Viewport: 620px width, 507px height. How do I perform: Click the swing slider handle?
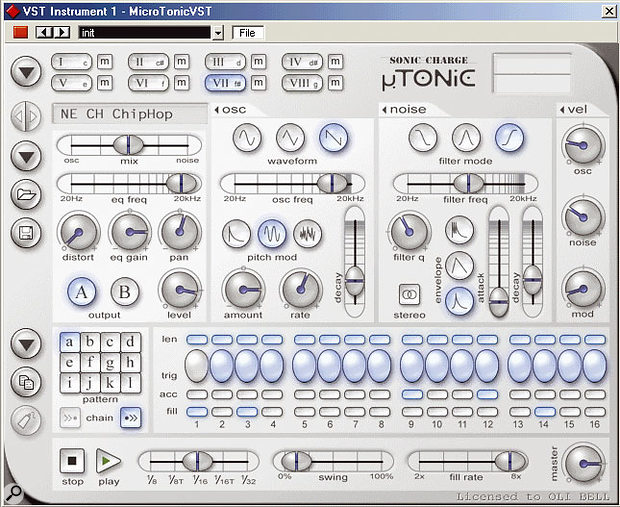[x=297, y=462]
